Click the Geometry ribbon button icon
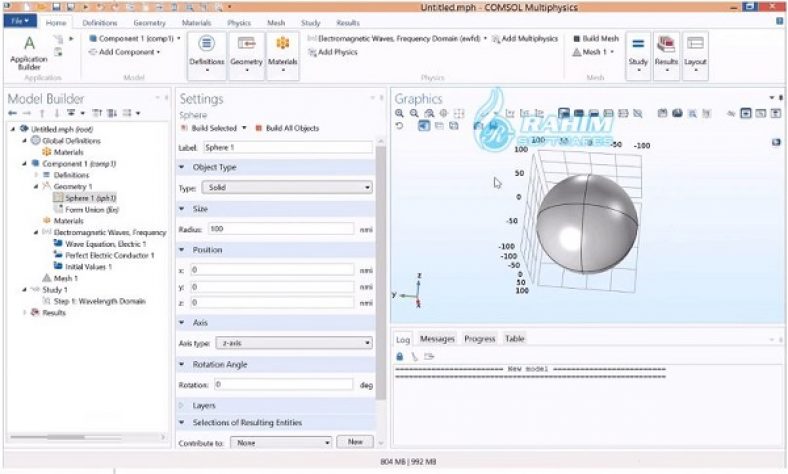Screen dimensions: 788x474 pyautogui.click(x=245, y=45)
